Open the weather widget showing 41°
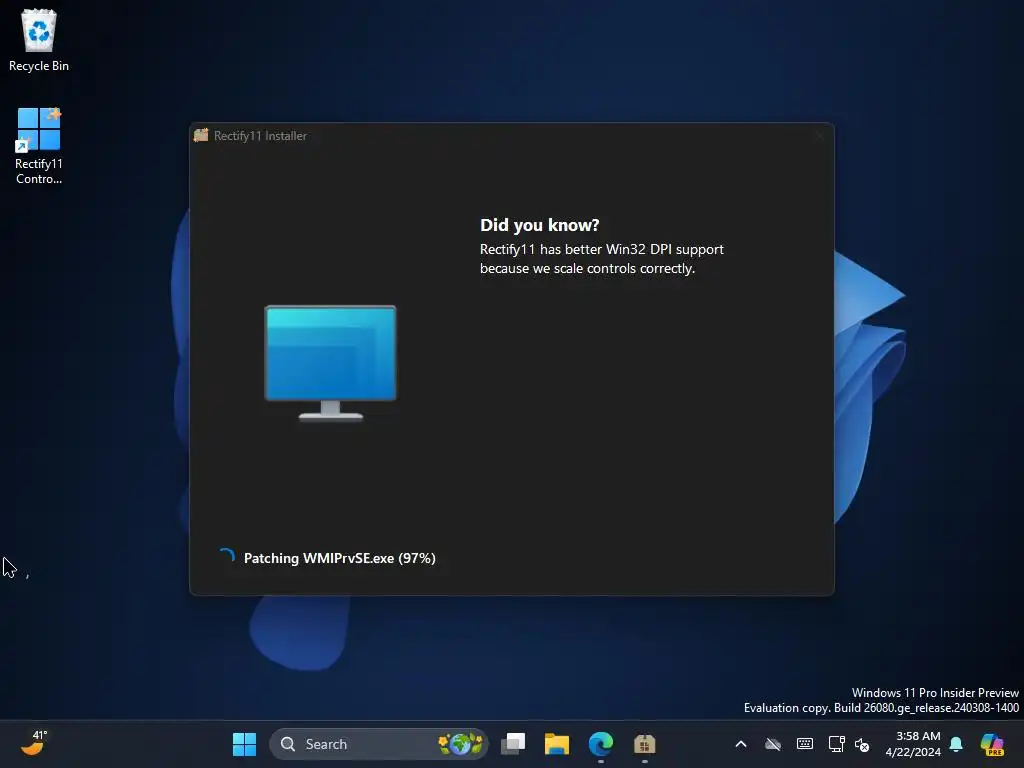1024x768 pixels. (x=34, y=743)
